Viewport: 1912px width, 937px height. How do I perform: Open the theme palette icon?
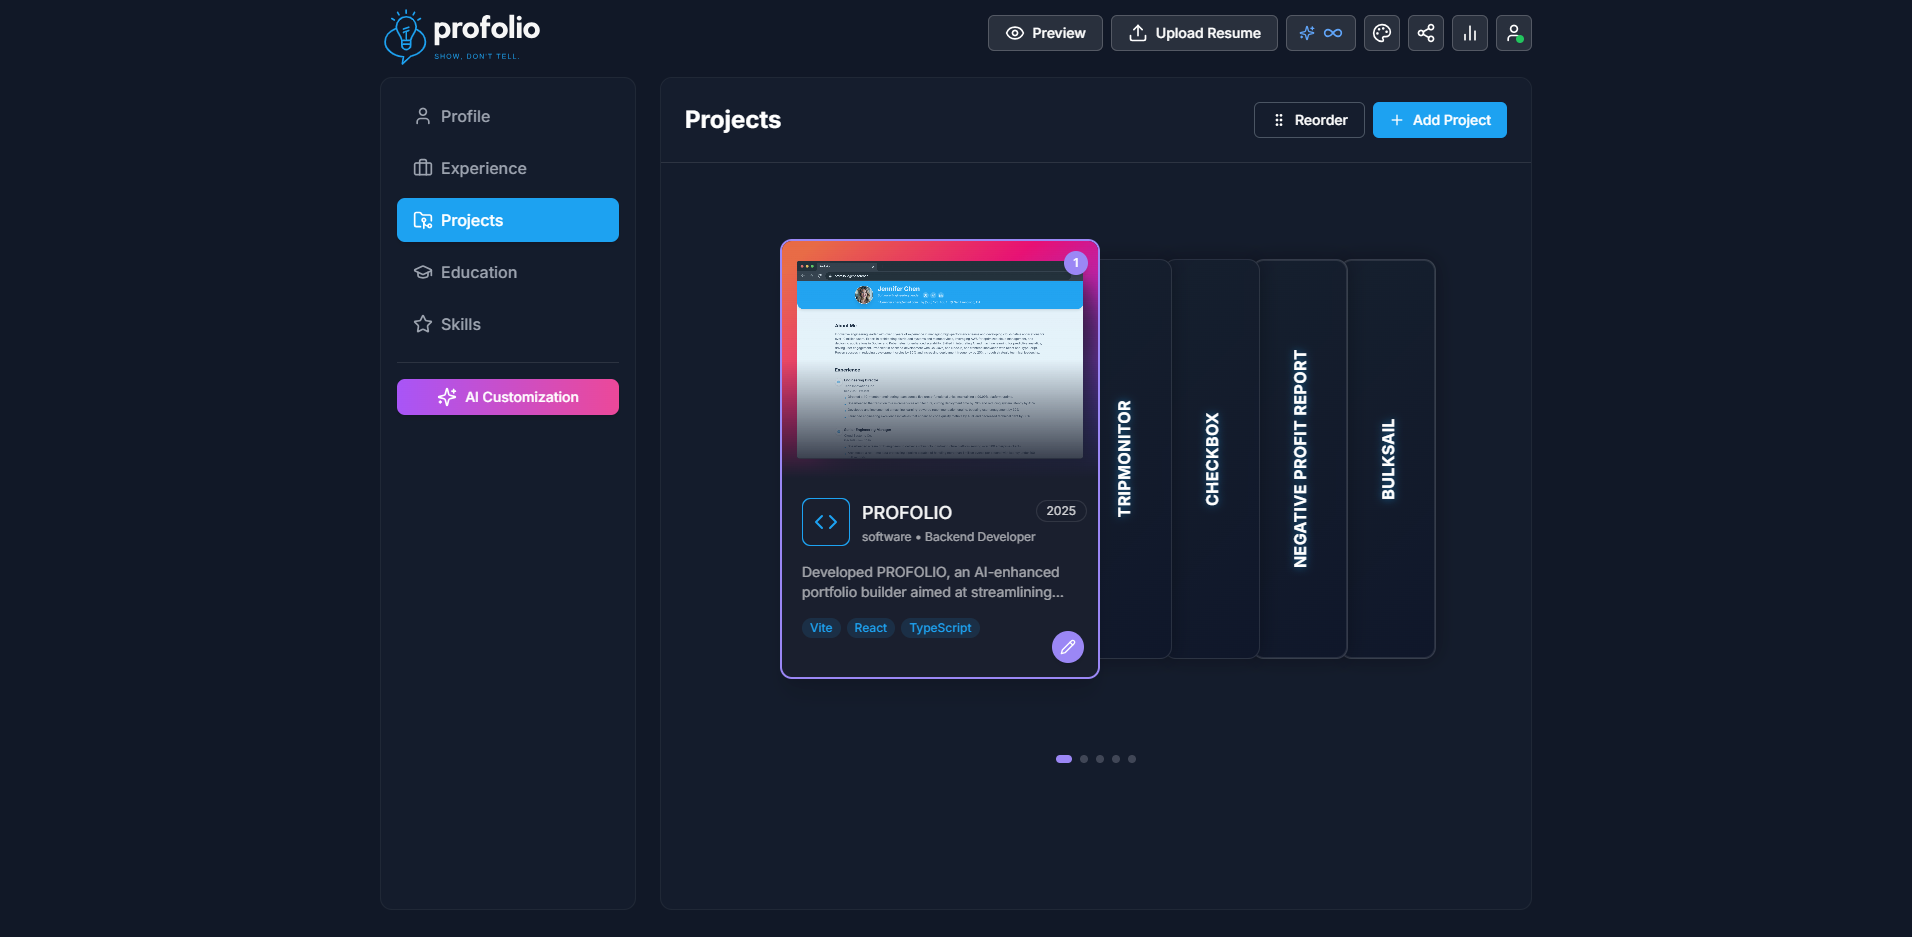1381,33
